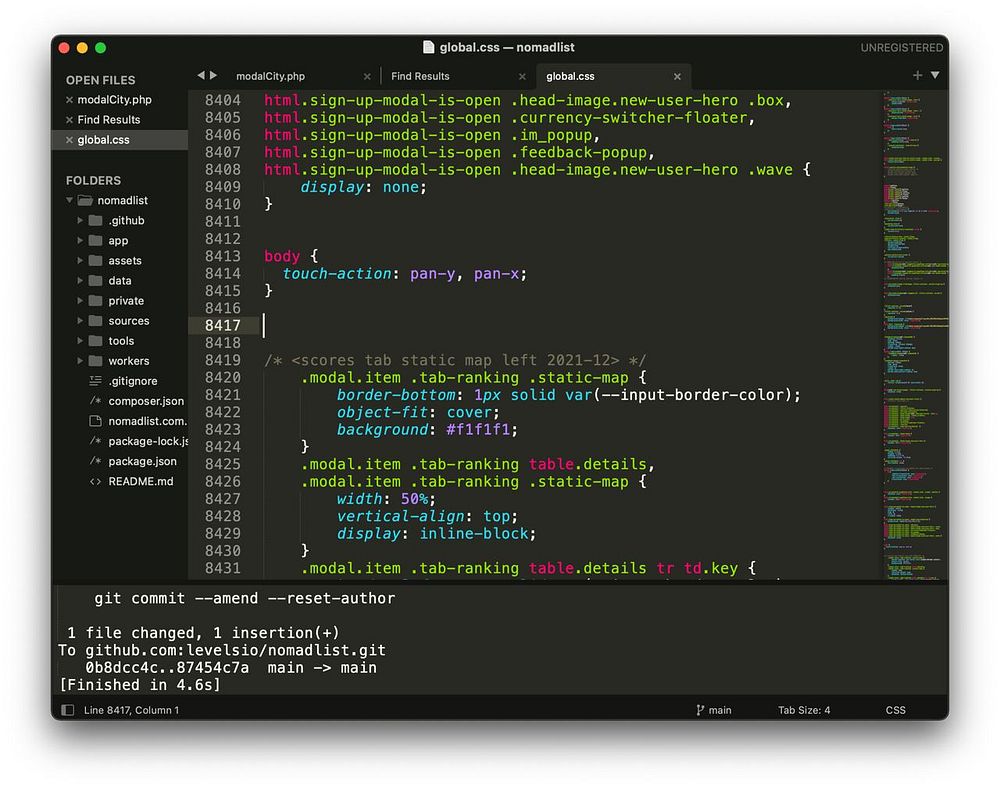The height and width of the screenshot is (788, 1000).
Task: Close the Find Results tab
Action: point(522,77)
